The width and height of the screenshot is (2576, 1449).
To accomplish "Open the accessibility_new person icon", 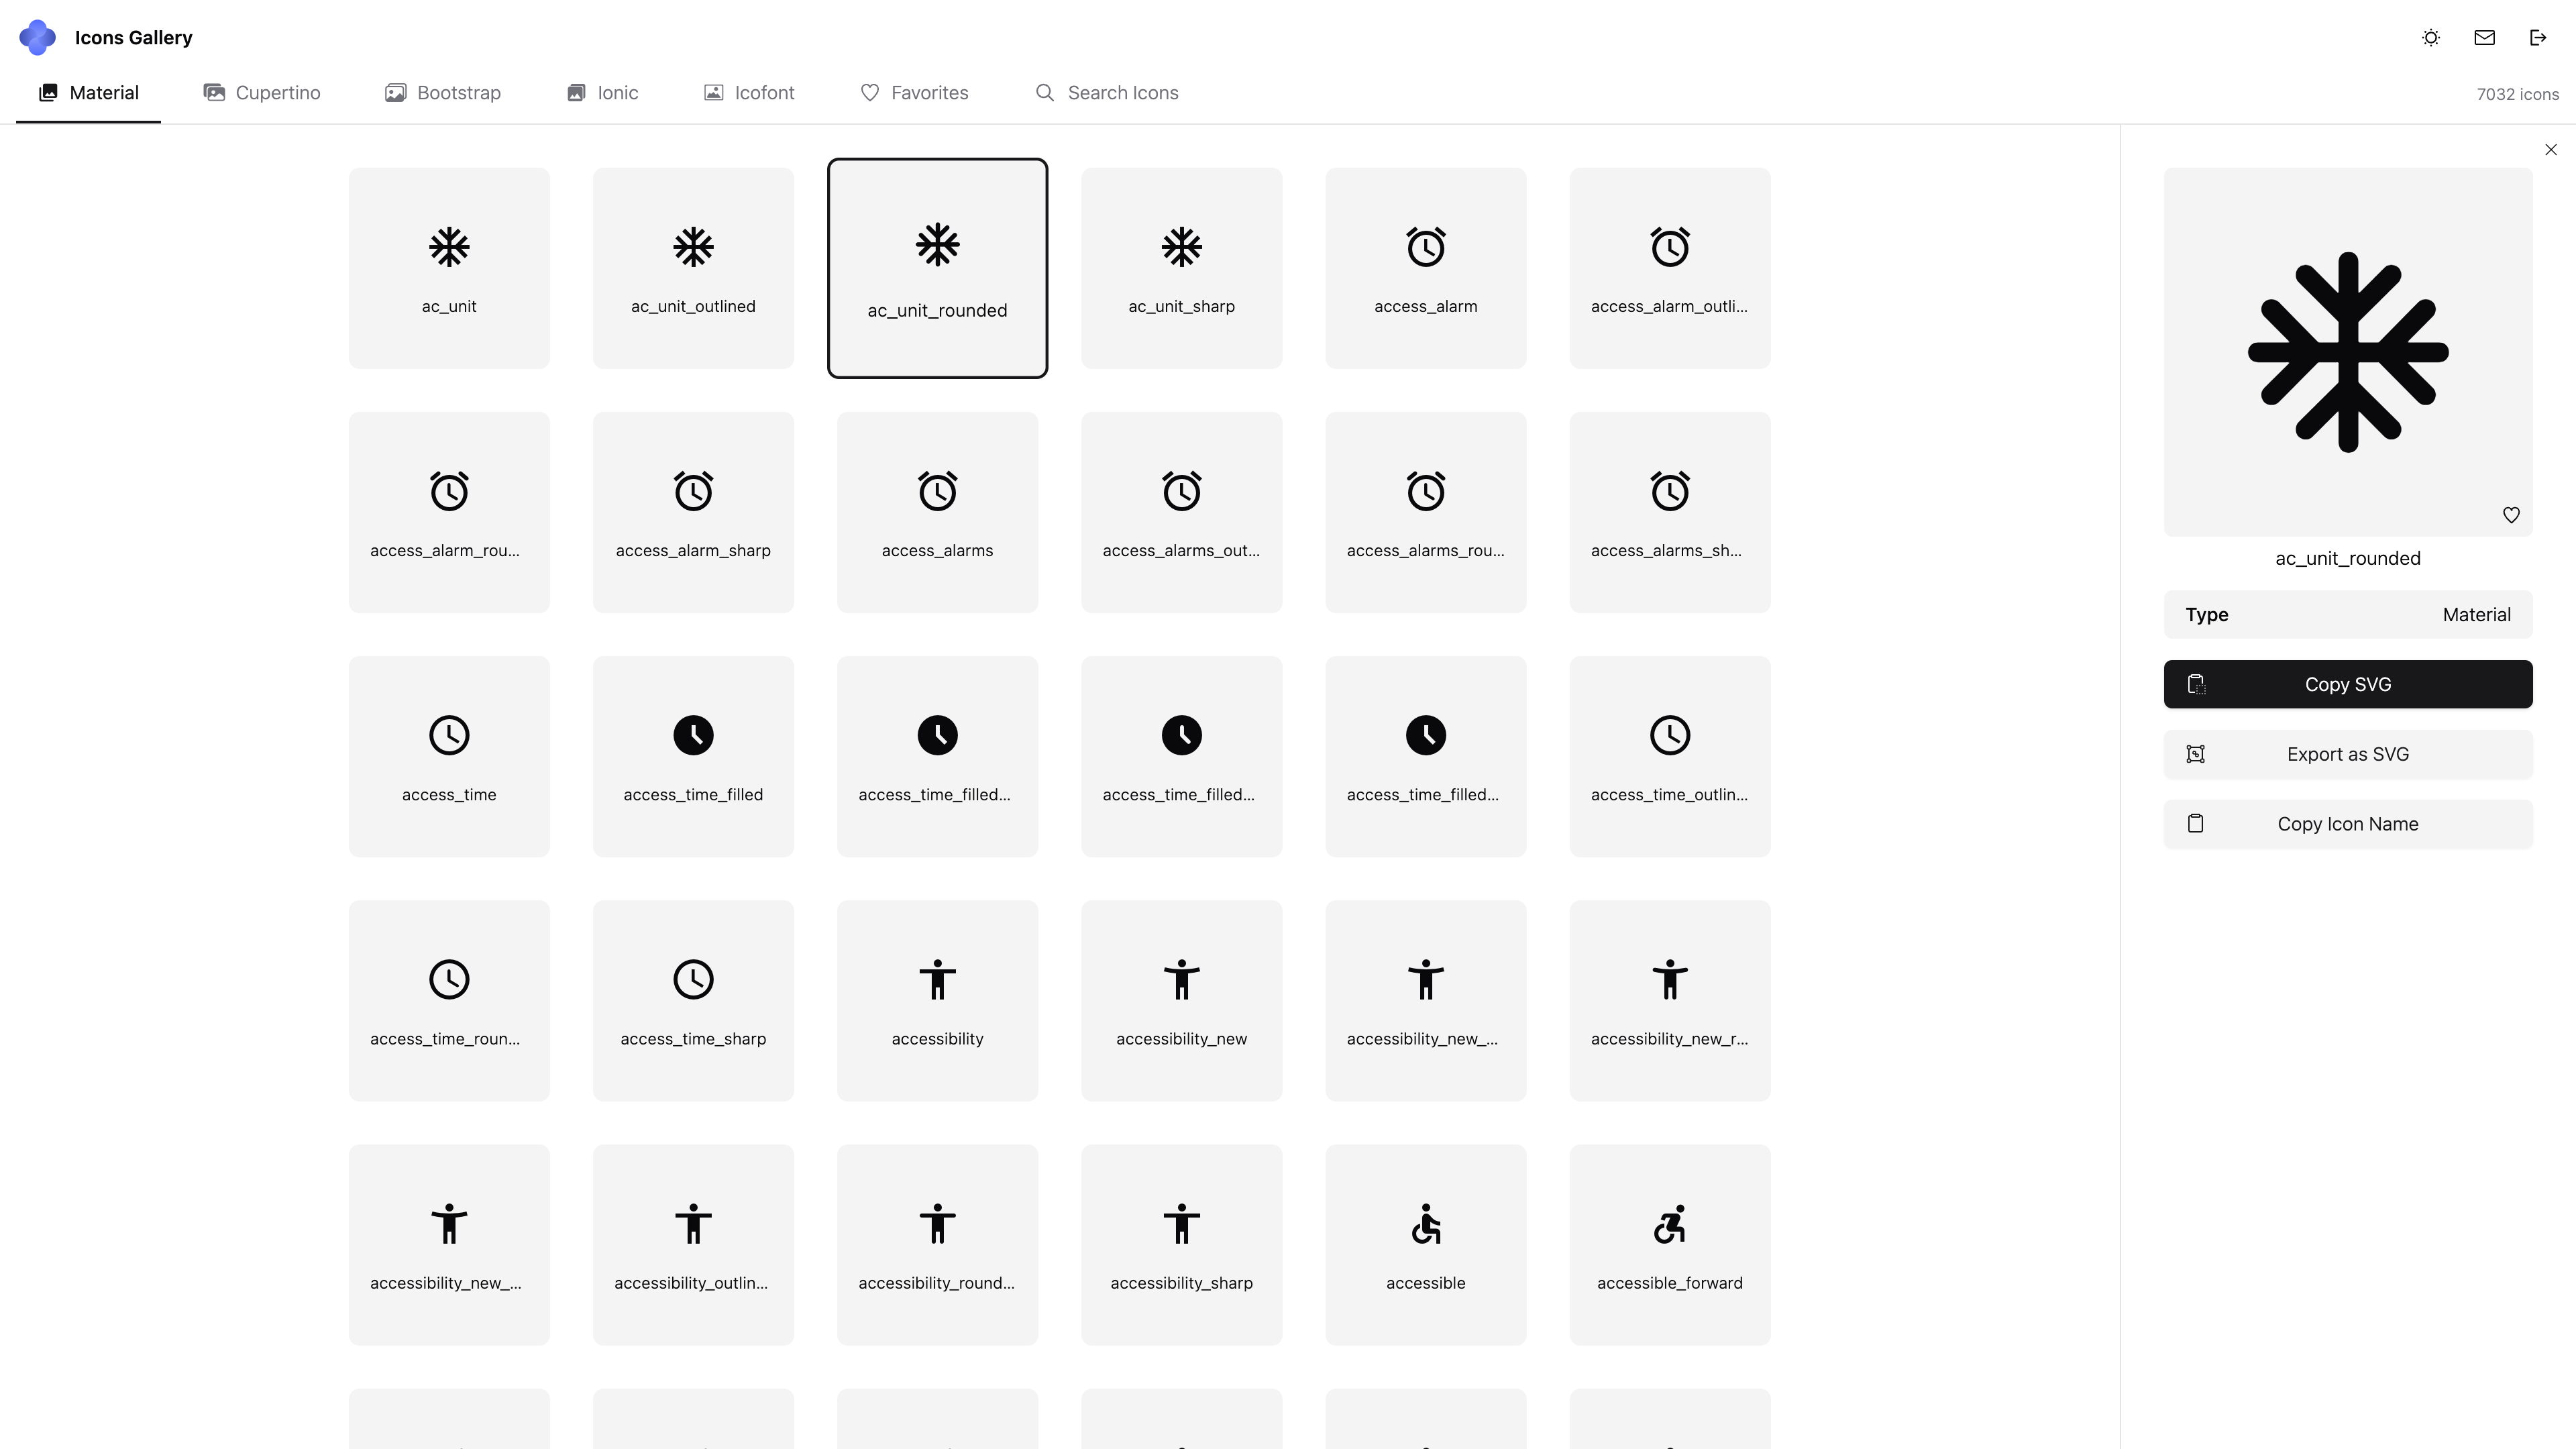I will tap(1181, 1000).
